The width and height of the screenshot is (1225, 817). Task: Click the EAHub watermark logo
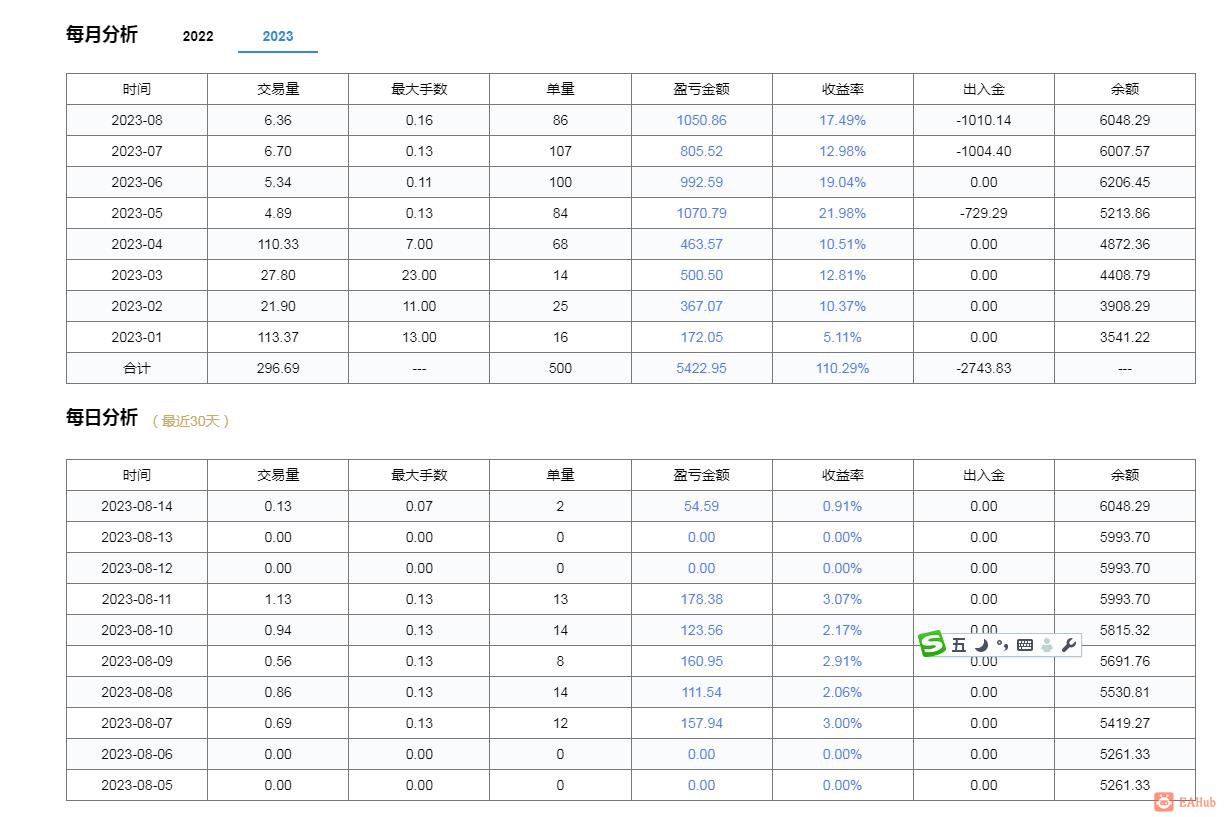[1185, 801]
